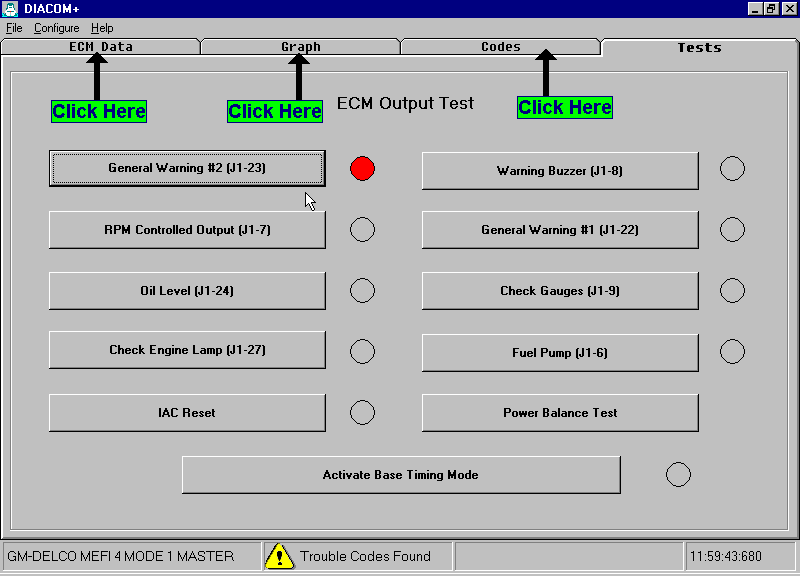Select the Tests tab
This screenshot has height=576, width=800.
(699, 47)
